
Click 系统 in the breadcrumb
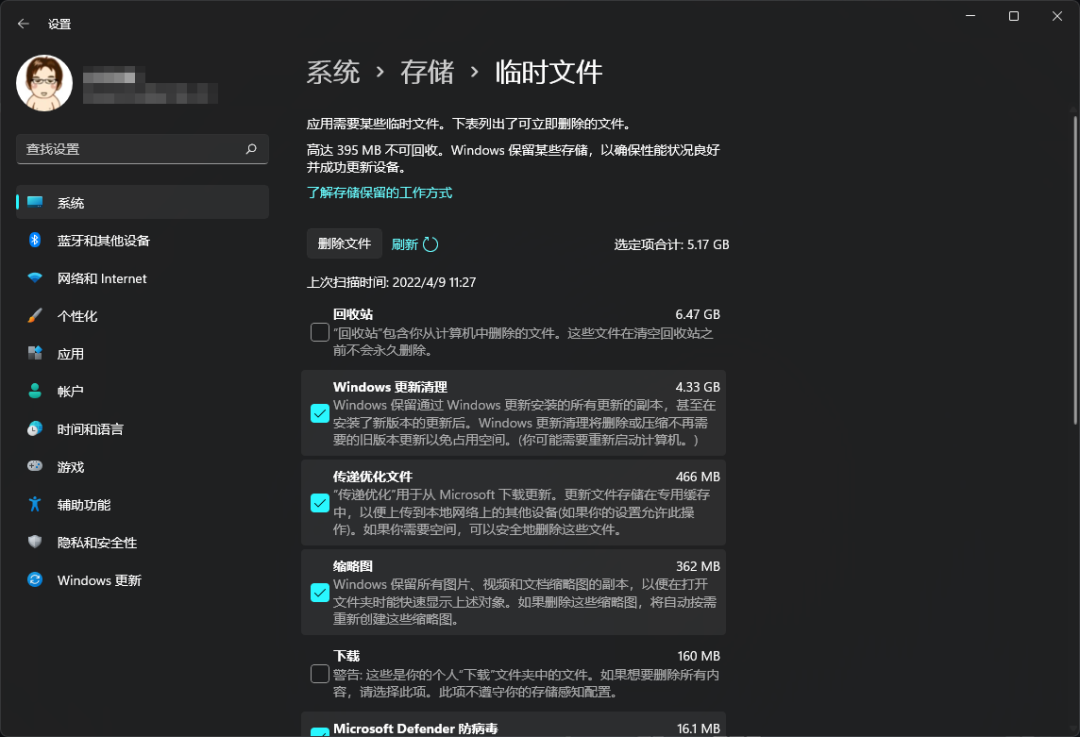pyautogui.click(x=333, y=72)
